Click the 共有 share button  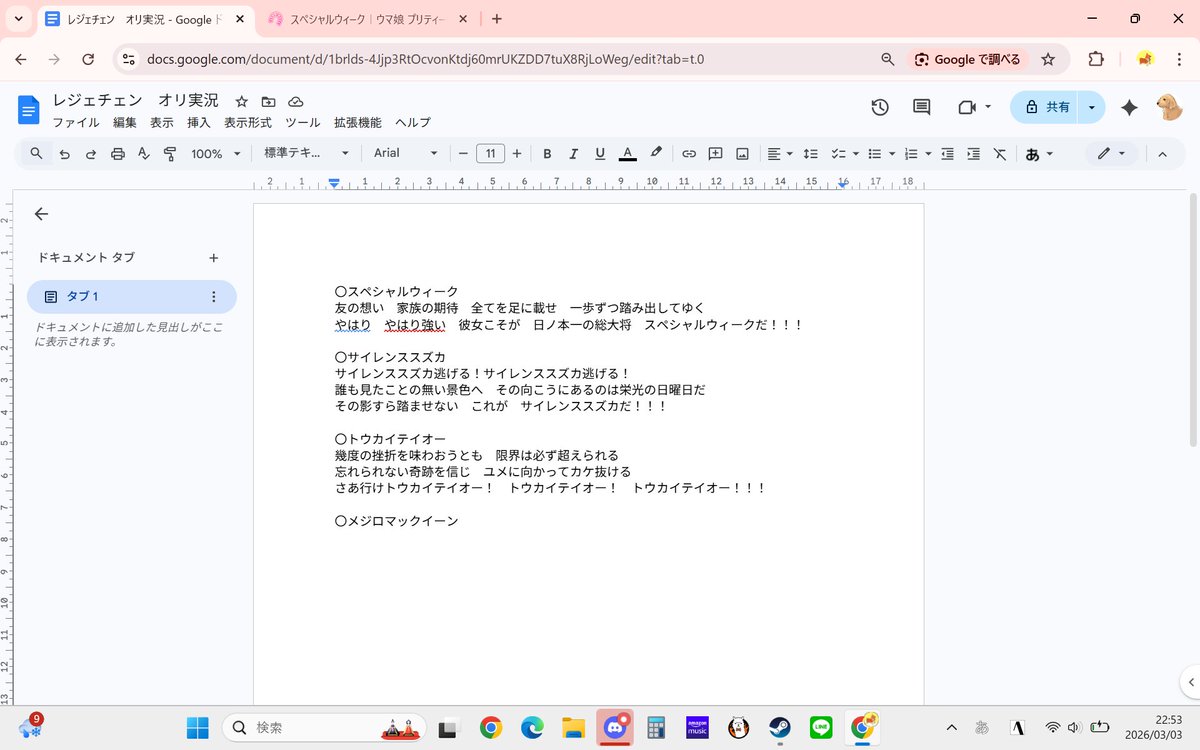[1046, 107]
